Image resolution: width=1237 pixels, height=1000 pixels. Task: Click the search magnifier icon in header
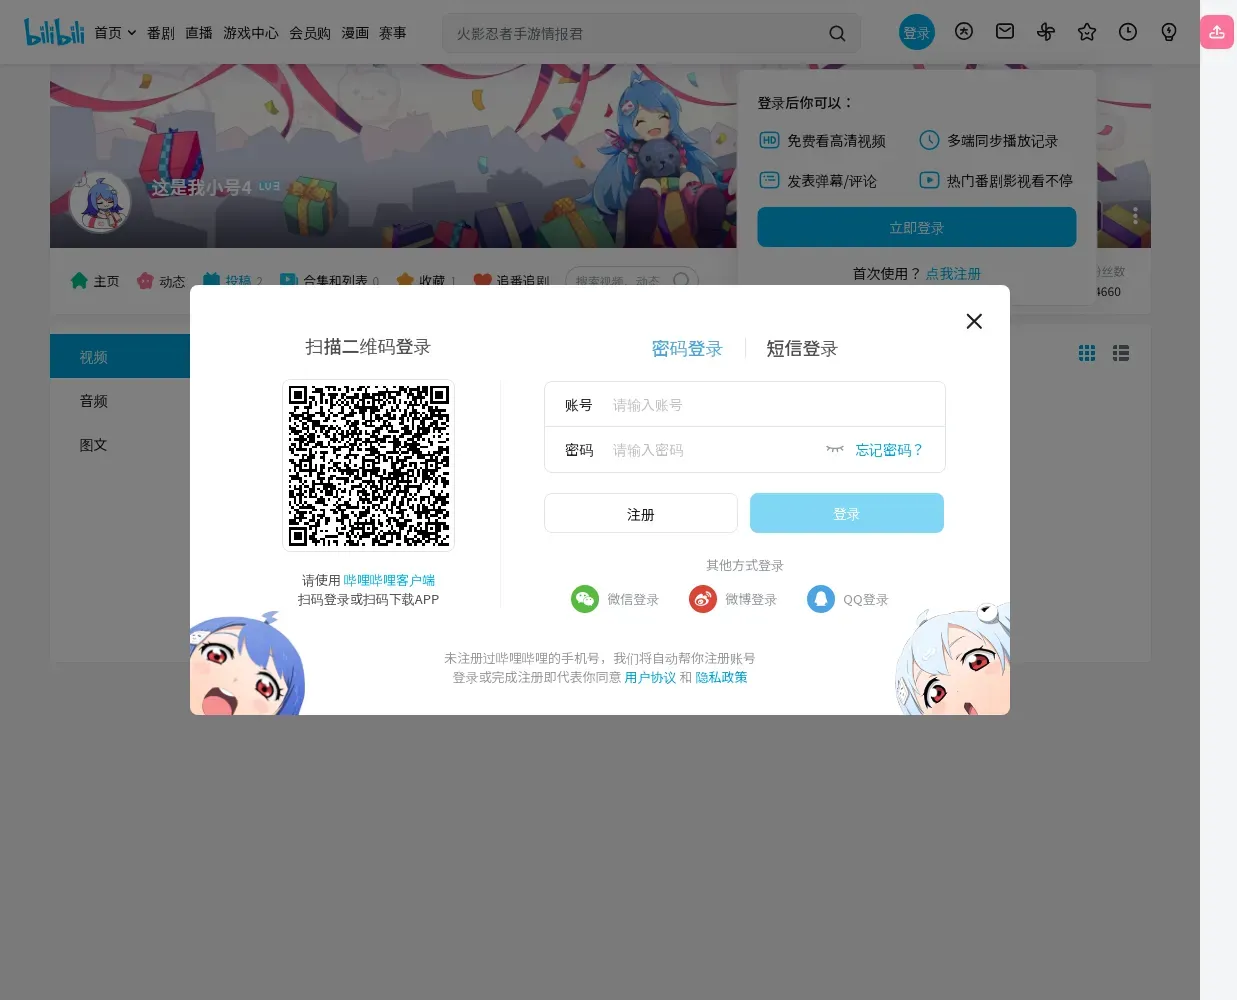(837, 33)
